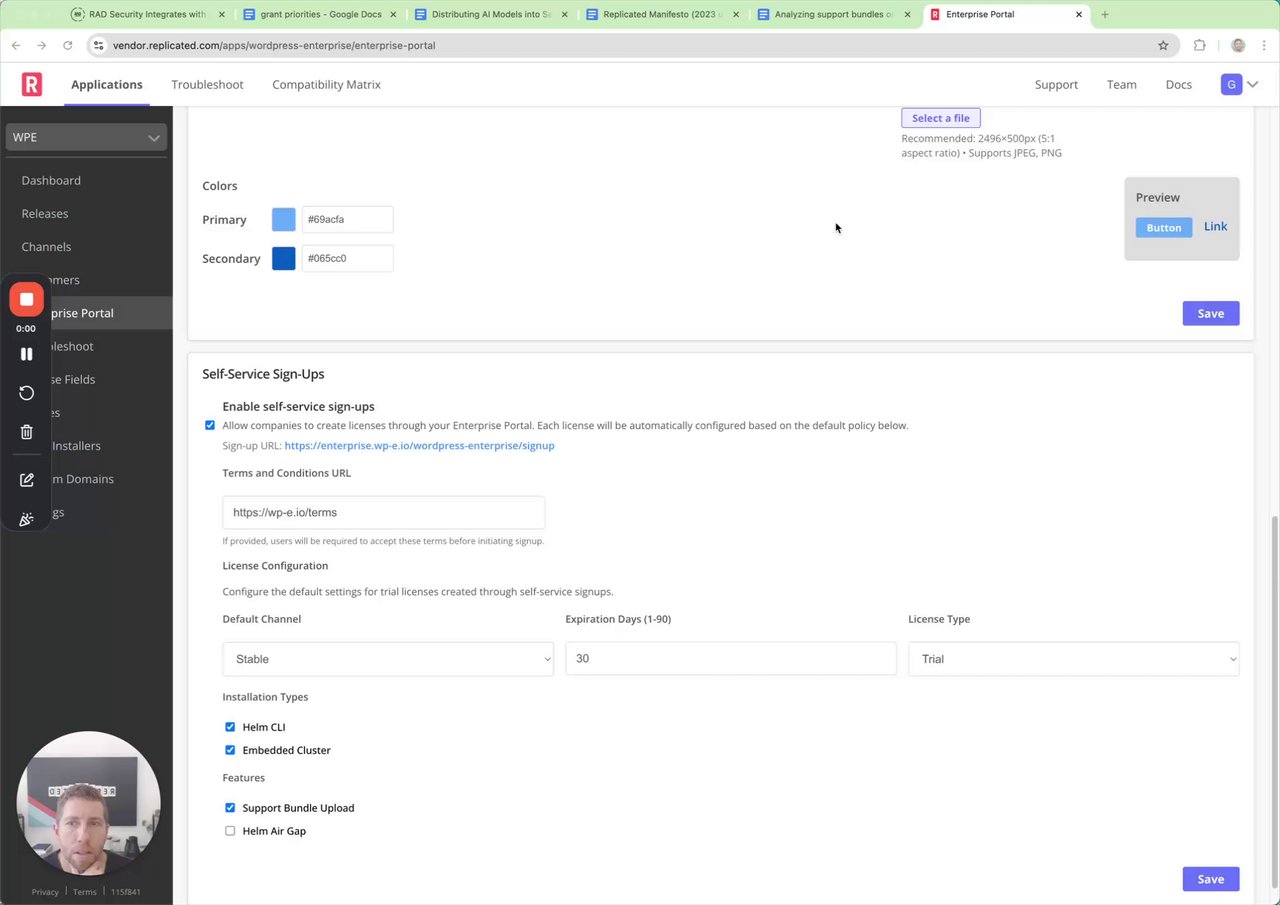This screenshot has width=1280, height=905.
Task: Uncheck Embedded Cluster installation type
Action: point(230,750)
